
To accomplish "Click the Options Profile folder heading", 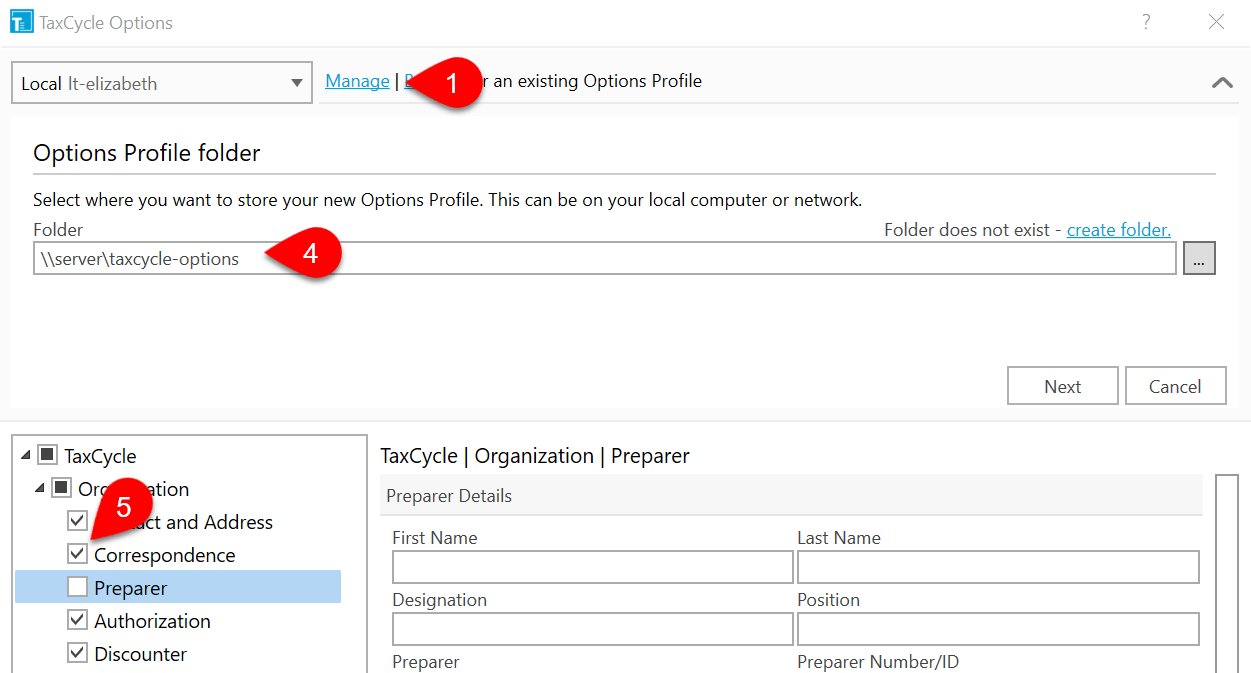I will pyautogui.click(x=147, y=153).
